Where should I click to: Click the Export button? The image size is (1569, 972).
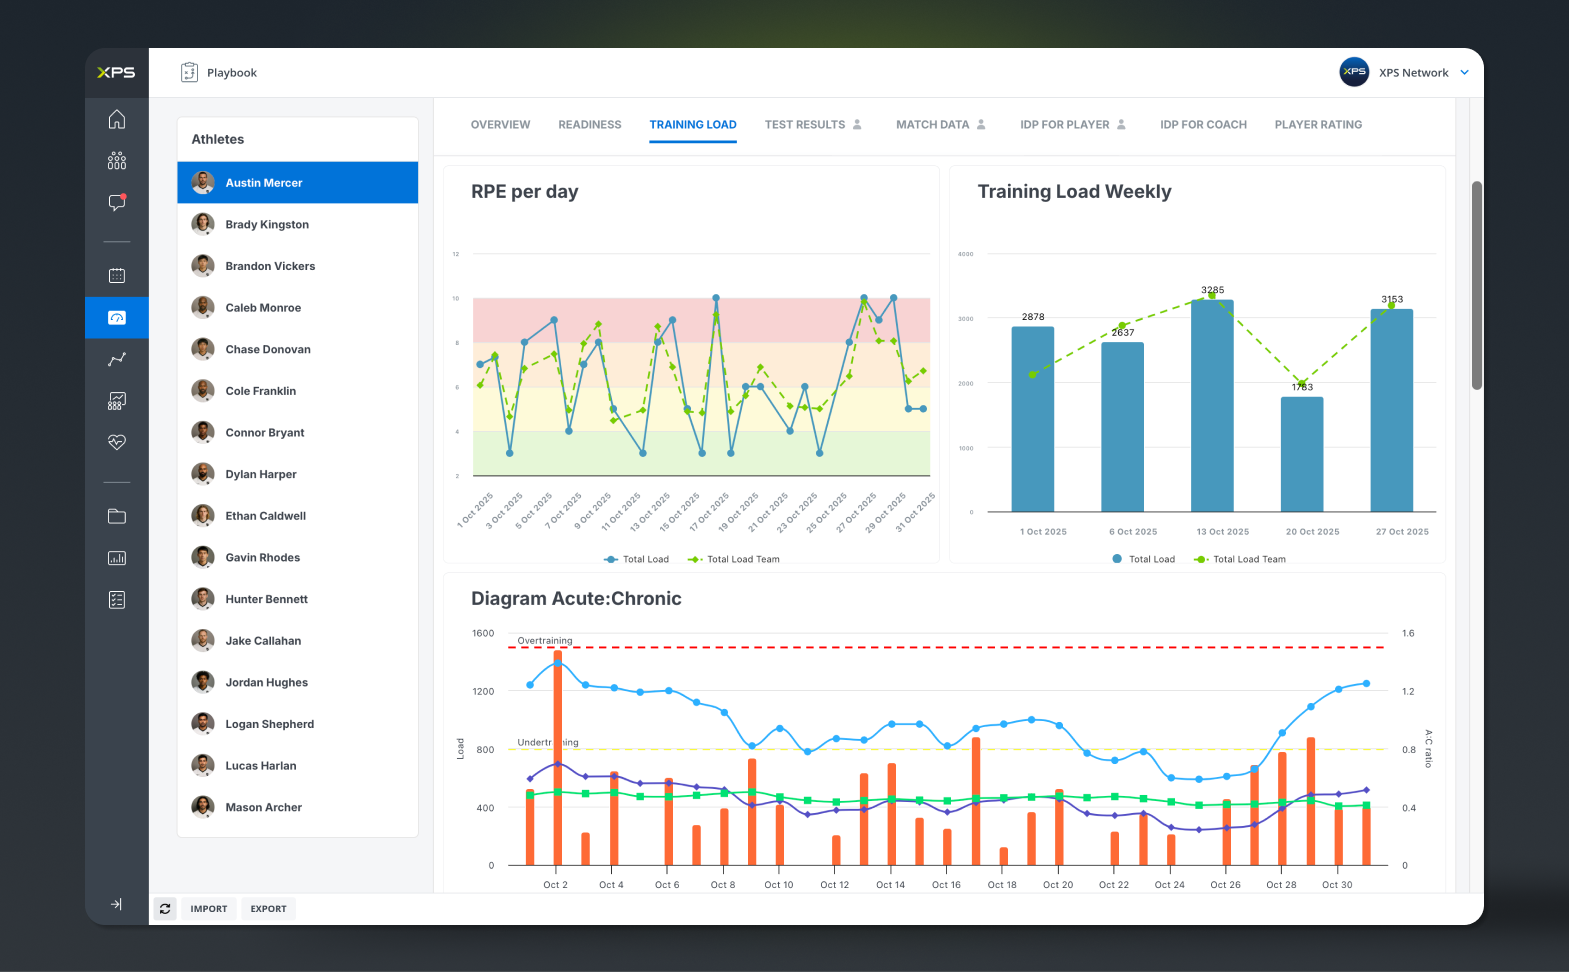(x=268, y=909)
